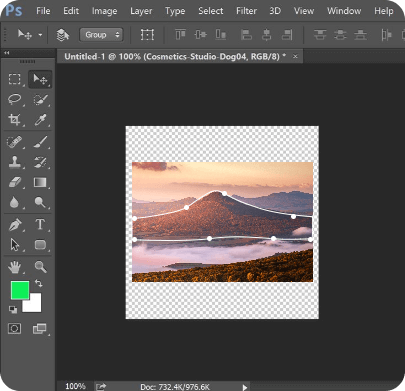Select the Spot Healing Brush tool
405x391 pixels.
coord(14,141)
